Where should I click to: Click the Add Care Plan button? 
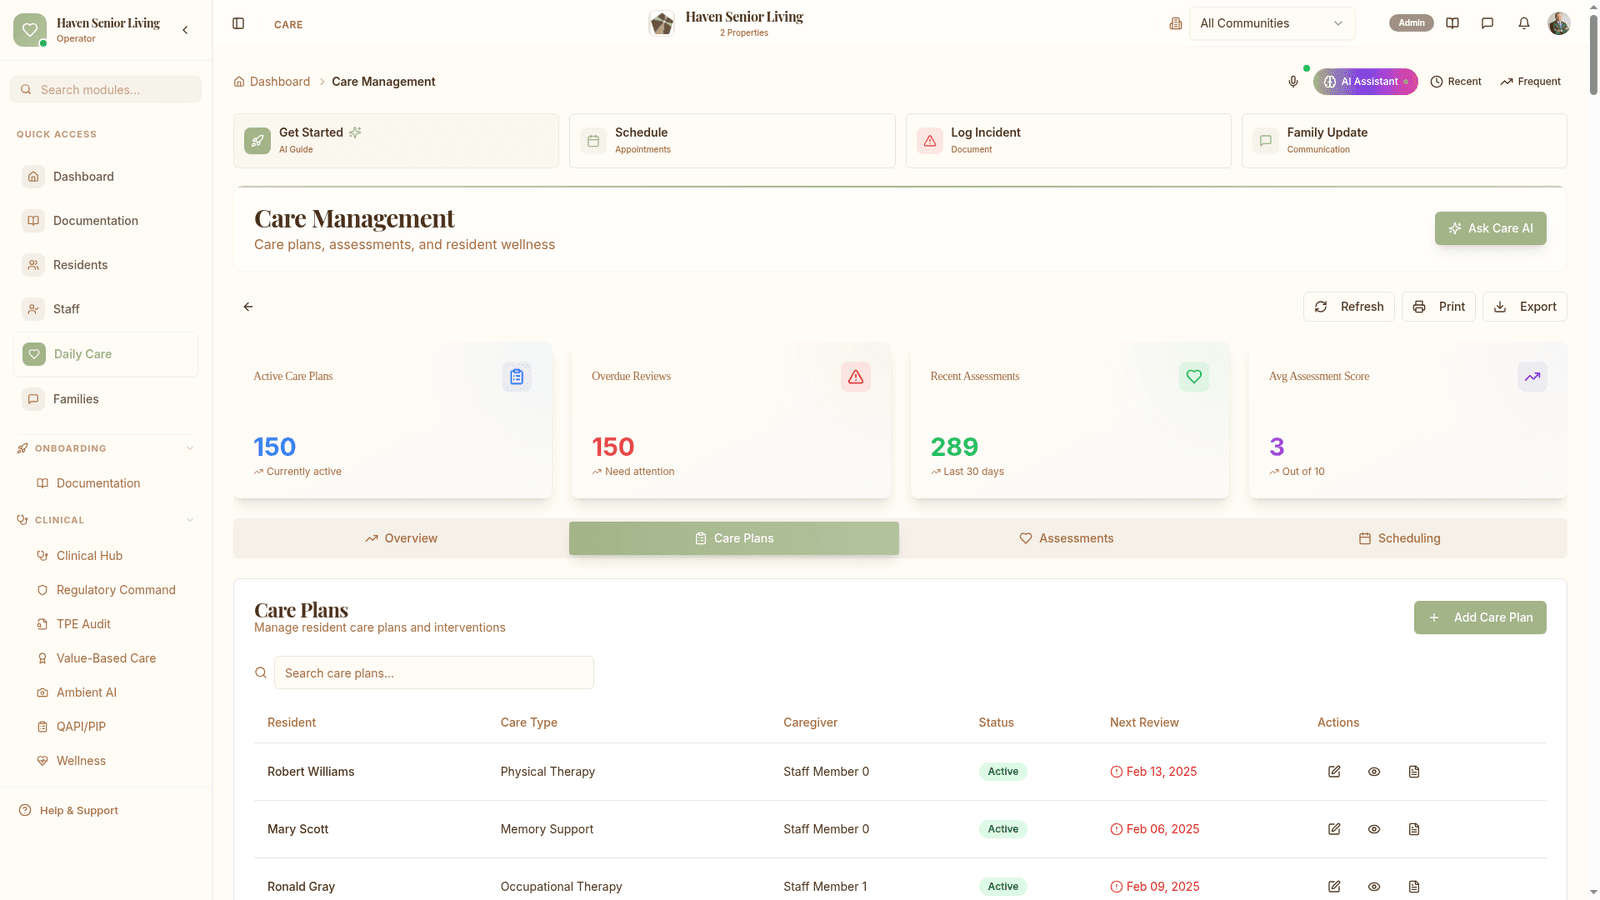(1480, 617)
